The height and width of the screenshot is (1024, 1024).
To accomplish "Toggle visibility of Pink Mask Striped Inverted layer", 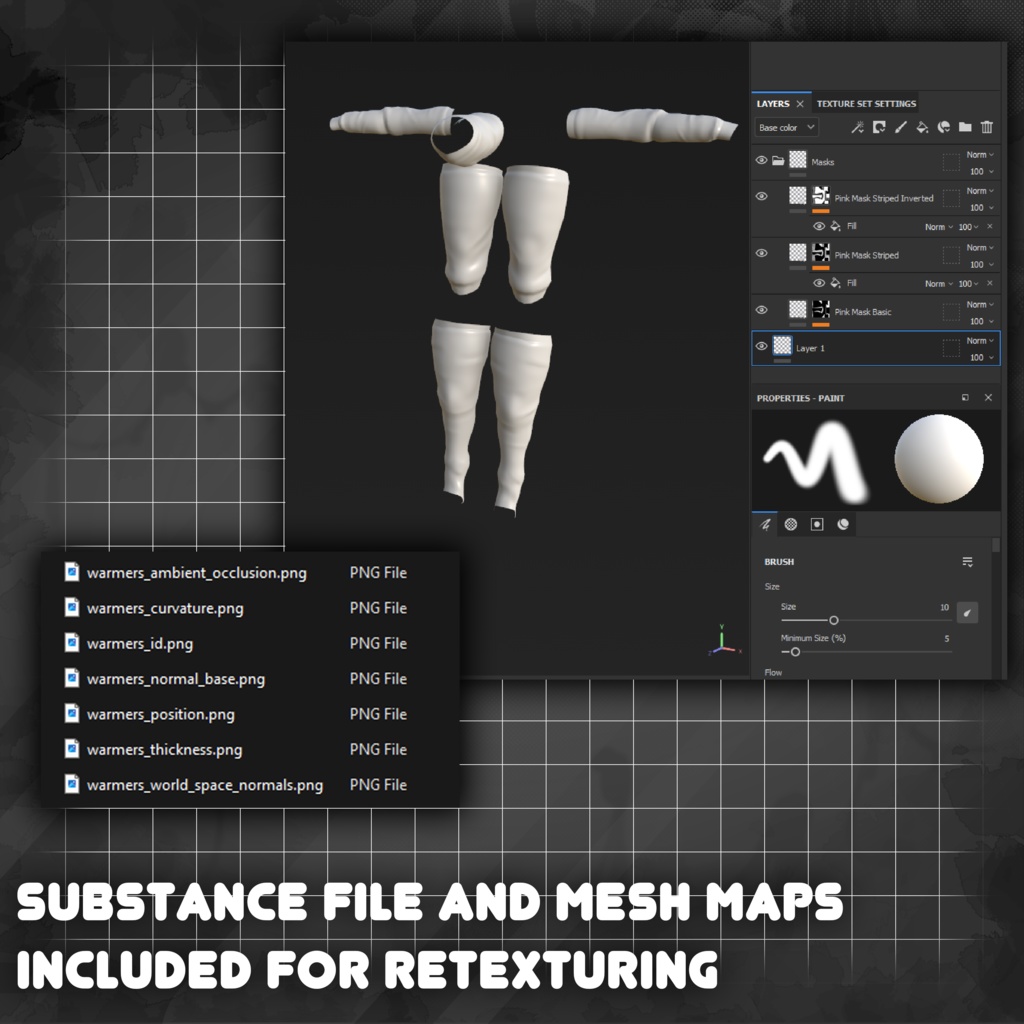I will [x=762, y=196].
